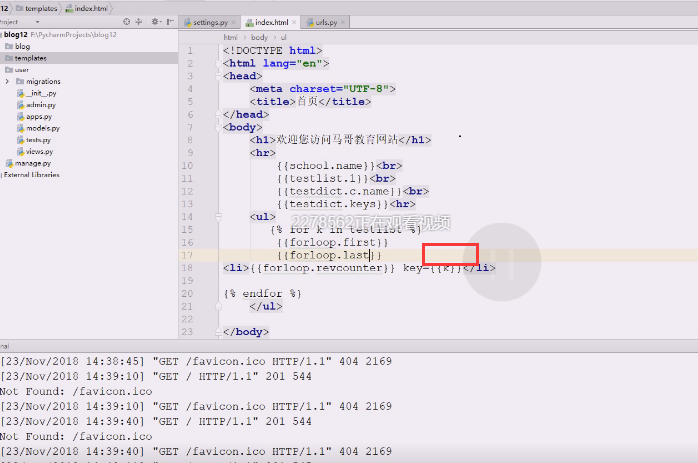This screenshot has height=463, width=698.
Task: Place cursor on {{testdict.keys}} line
Action: (x=346, y=204)
